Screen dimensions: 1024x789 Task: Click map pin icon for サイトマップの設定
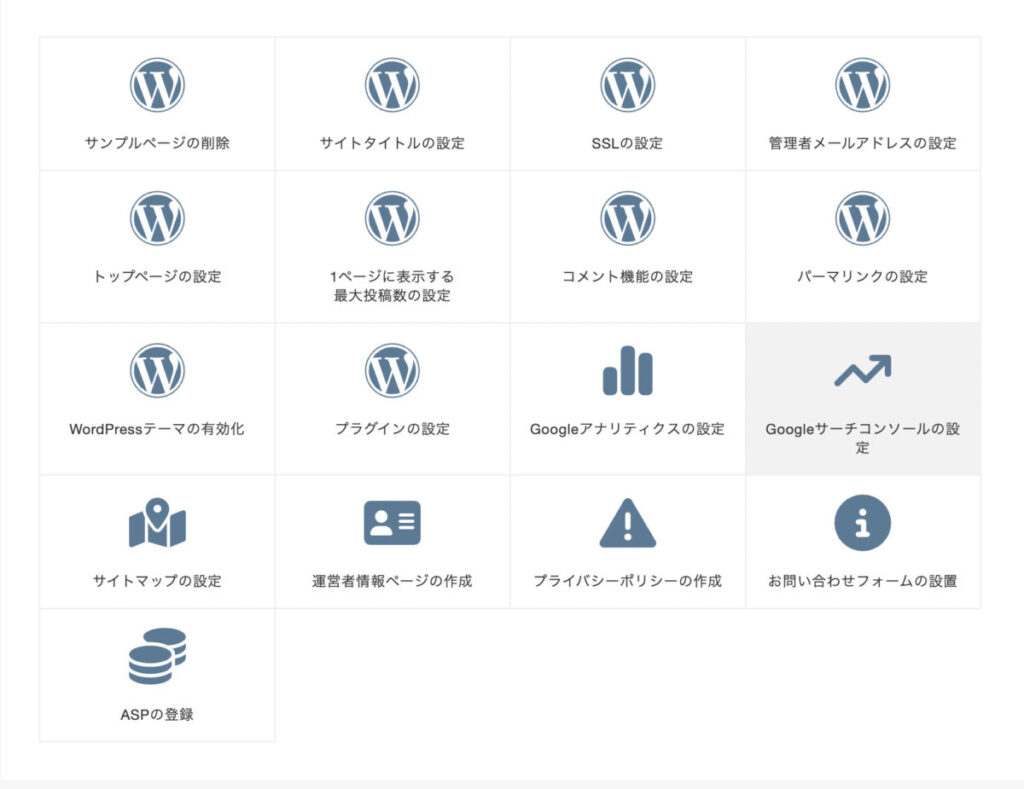[157, 523]
